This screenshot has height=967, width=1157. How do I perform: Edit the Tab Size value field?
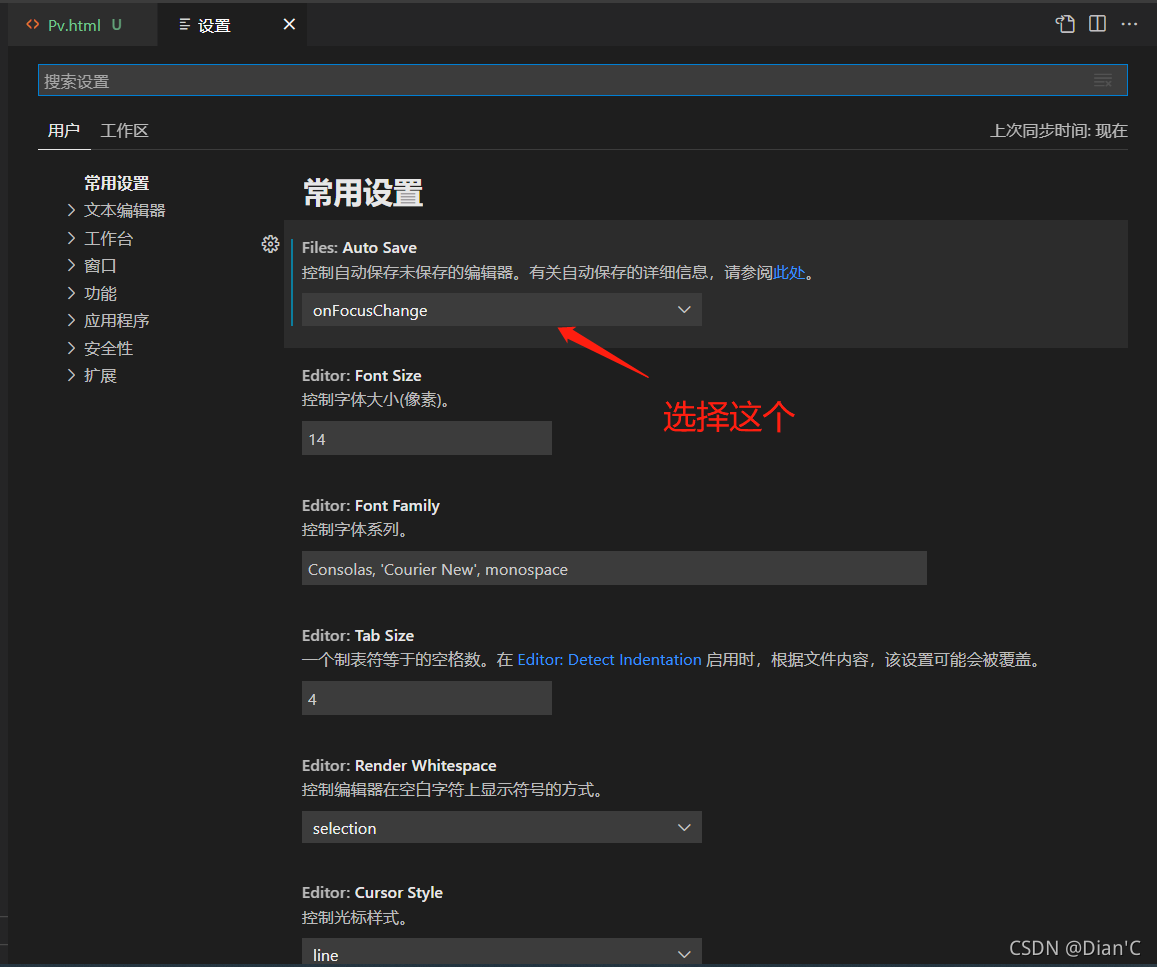[x=426, y=698]
